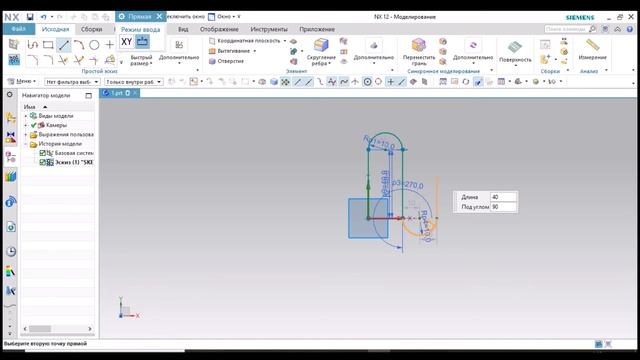Click the Под углом angle input field
The width and height of the screenshot is (640, 360).
click(x=502, y=207)
